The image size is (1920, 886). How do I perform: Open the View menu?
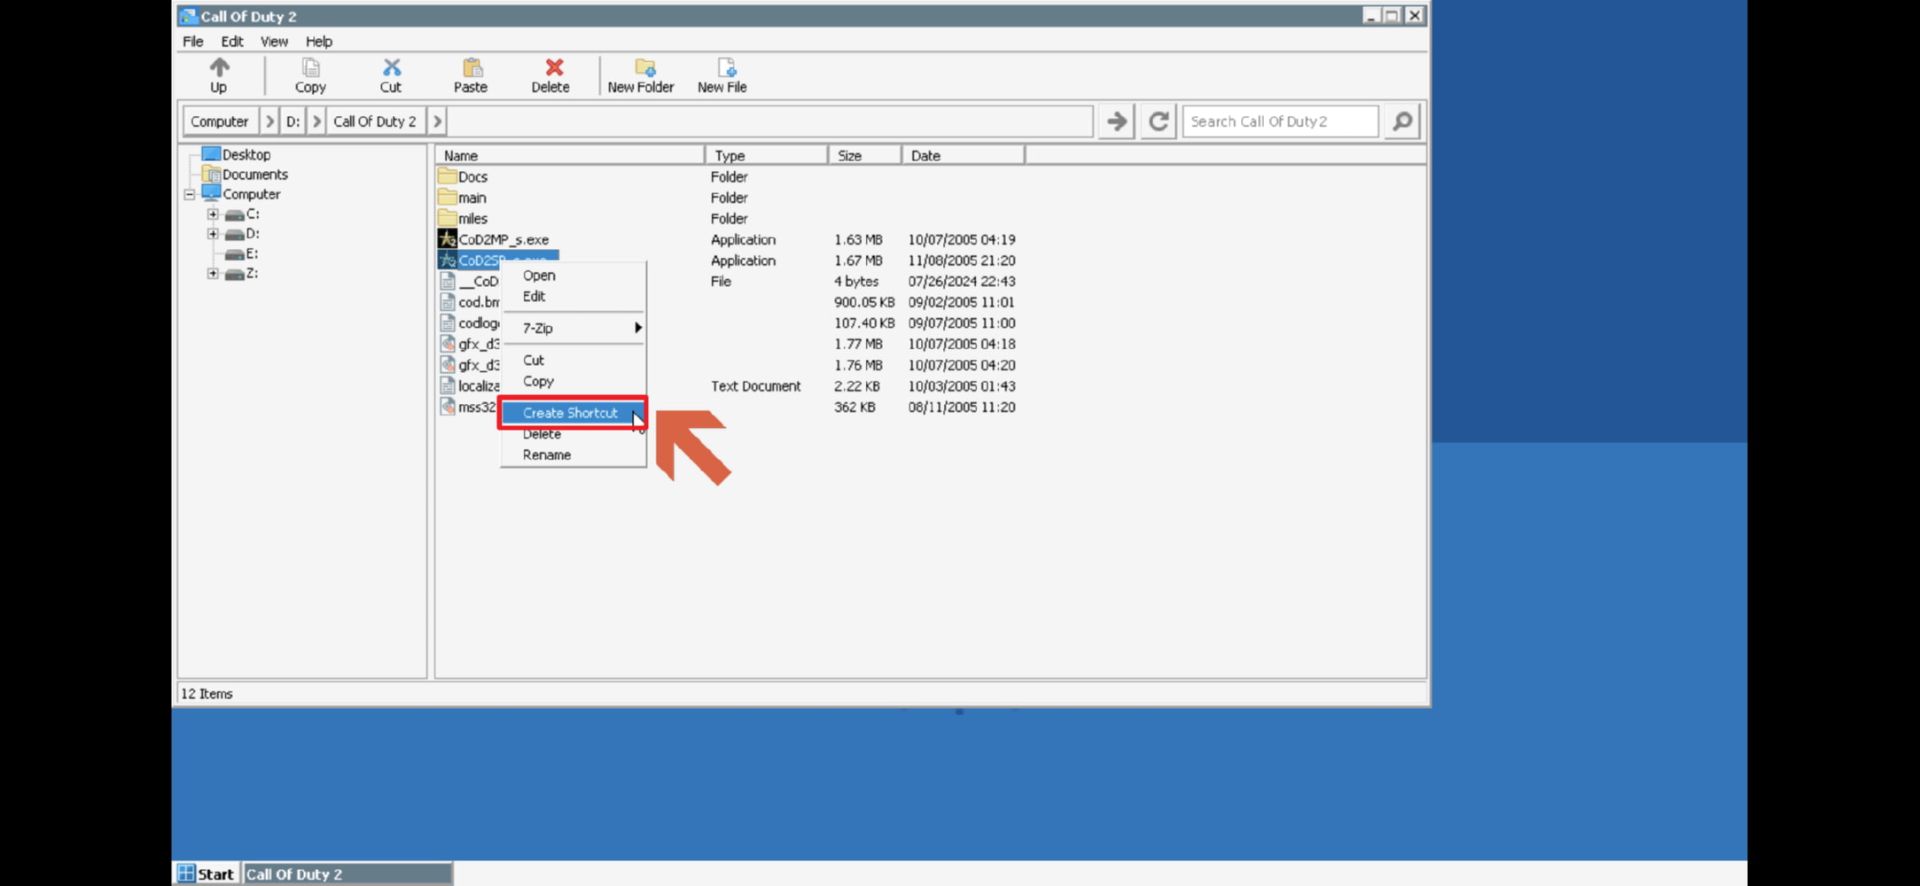pyautogui.click(x=274, y=41)
